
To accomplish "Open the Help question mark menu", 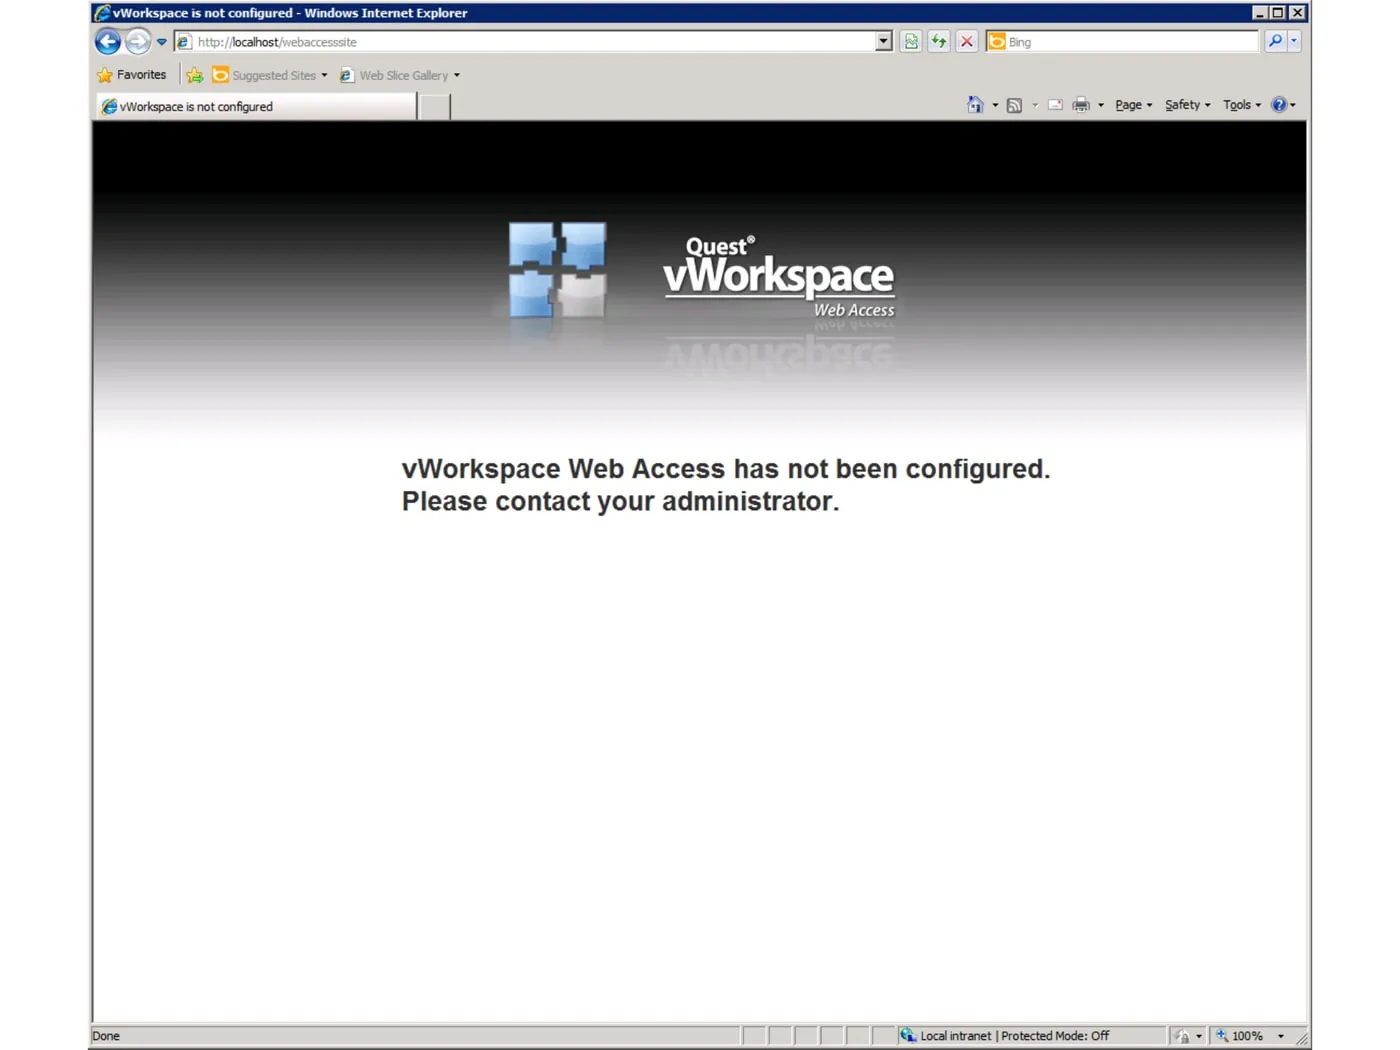I will [x=1283, y=105].
